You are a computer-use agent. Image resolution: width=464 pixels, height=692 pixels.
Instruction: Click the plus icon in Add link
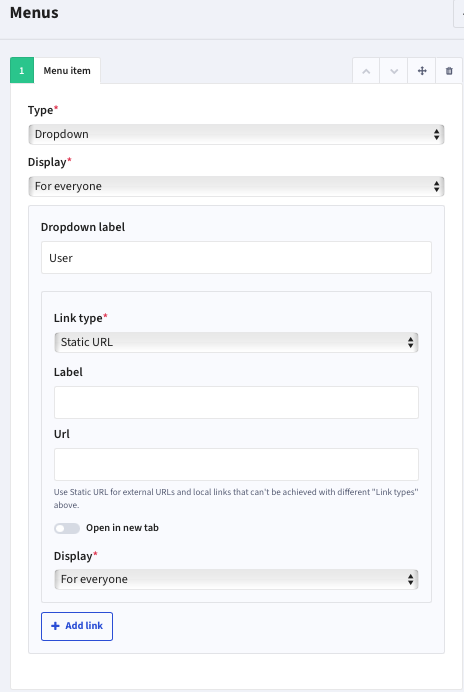pos(55,626)
